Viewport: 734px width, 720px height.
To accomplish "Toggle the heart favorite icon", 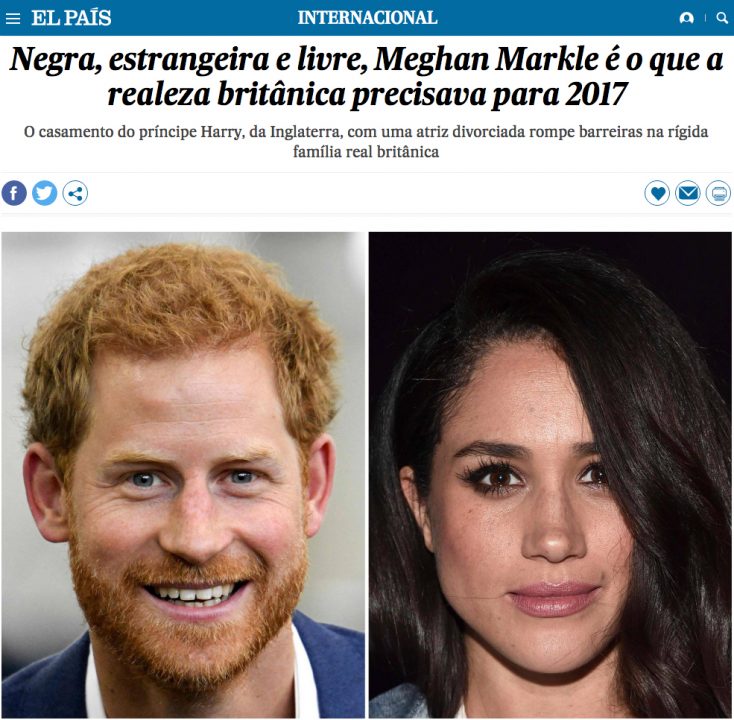I will click(x=657, y=193).
